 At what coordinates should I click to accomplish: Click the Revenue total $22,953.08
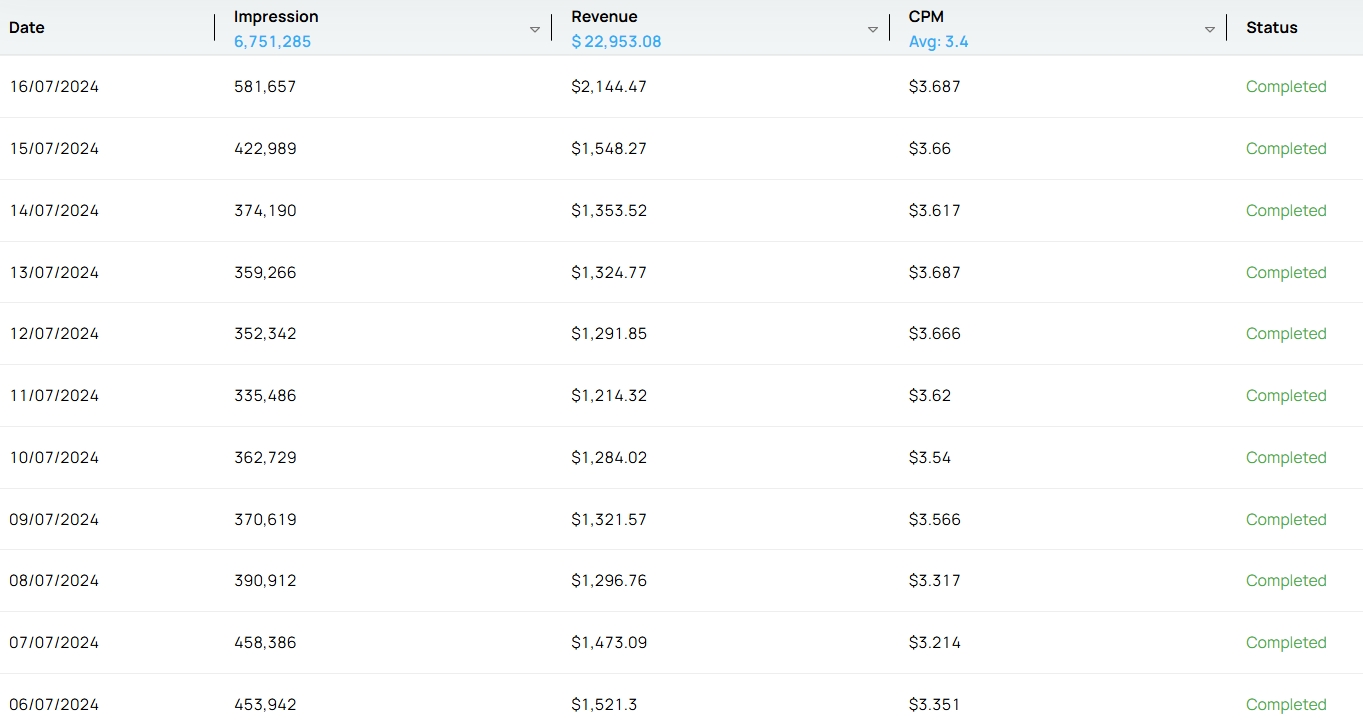(616, 42)
